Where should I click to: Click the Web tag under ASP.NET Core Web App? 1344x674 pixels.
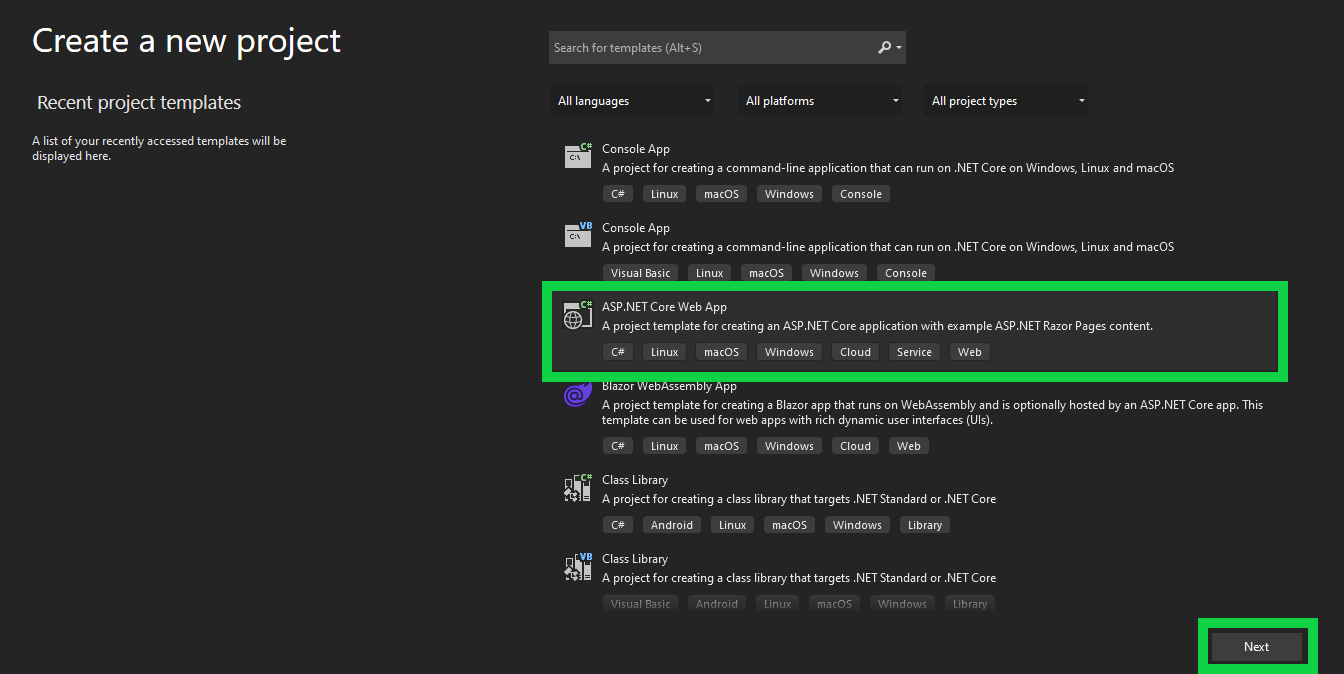pyautogui.click(x=970, y=352)
